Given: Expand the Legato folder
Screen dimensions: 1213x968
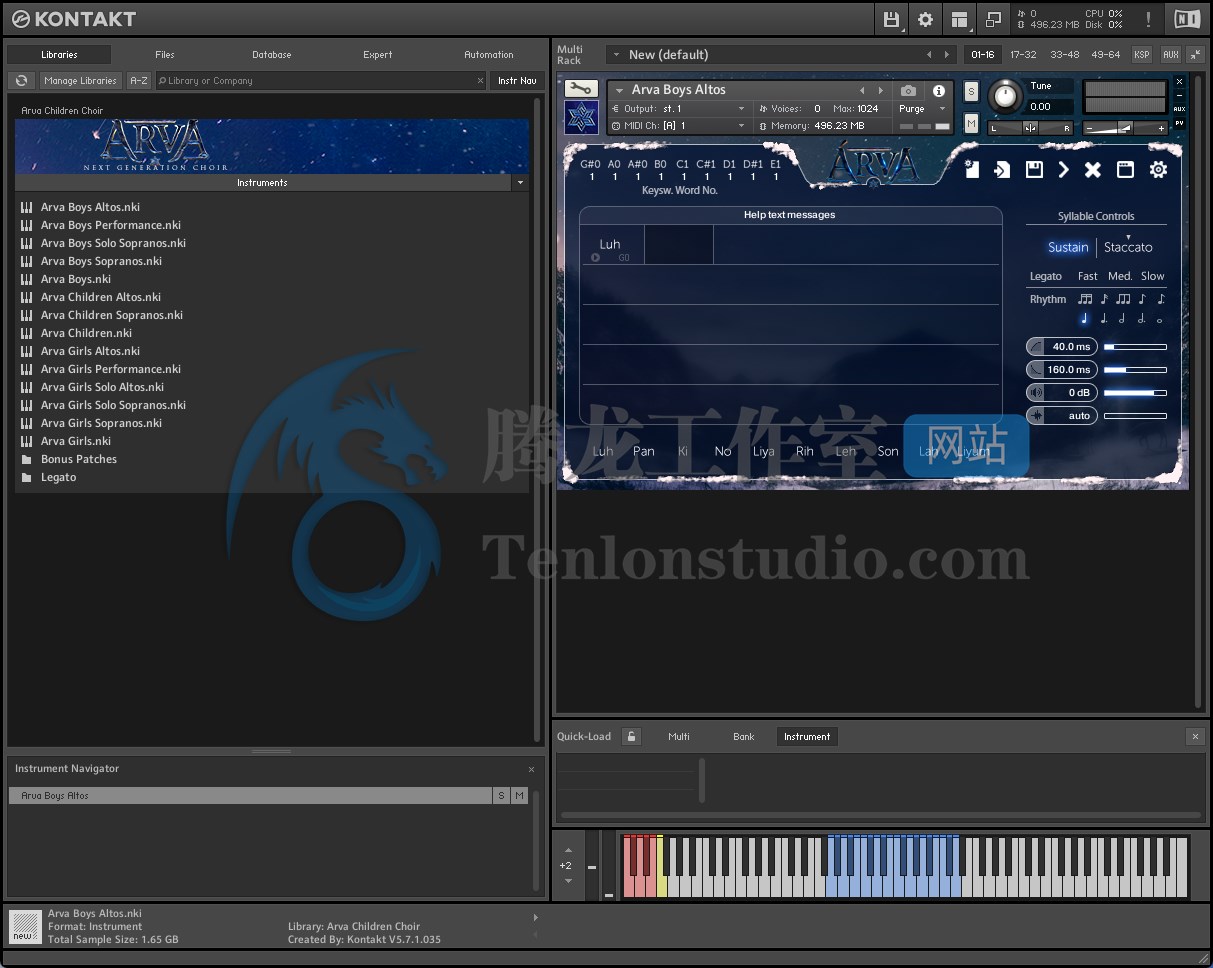Looking at the screenshot, I should pos(59,477).
